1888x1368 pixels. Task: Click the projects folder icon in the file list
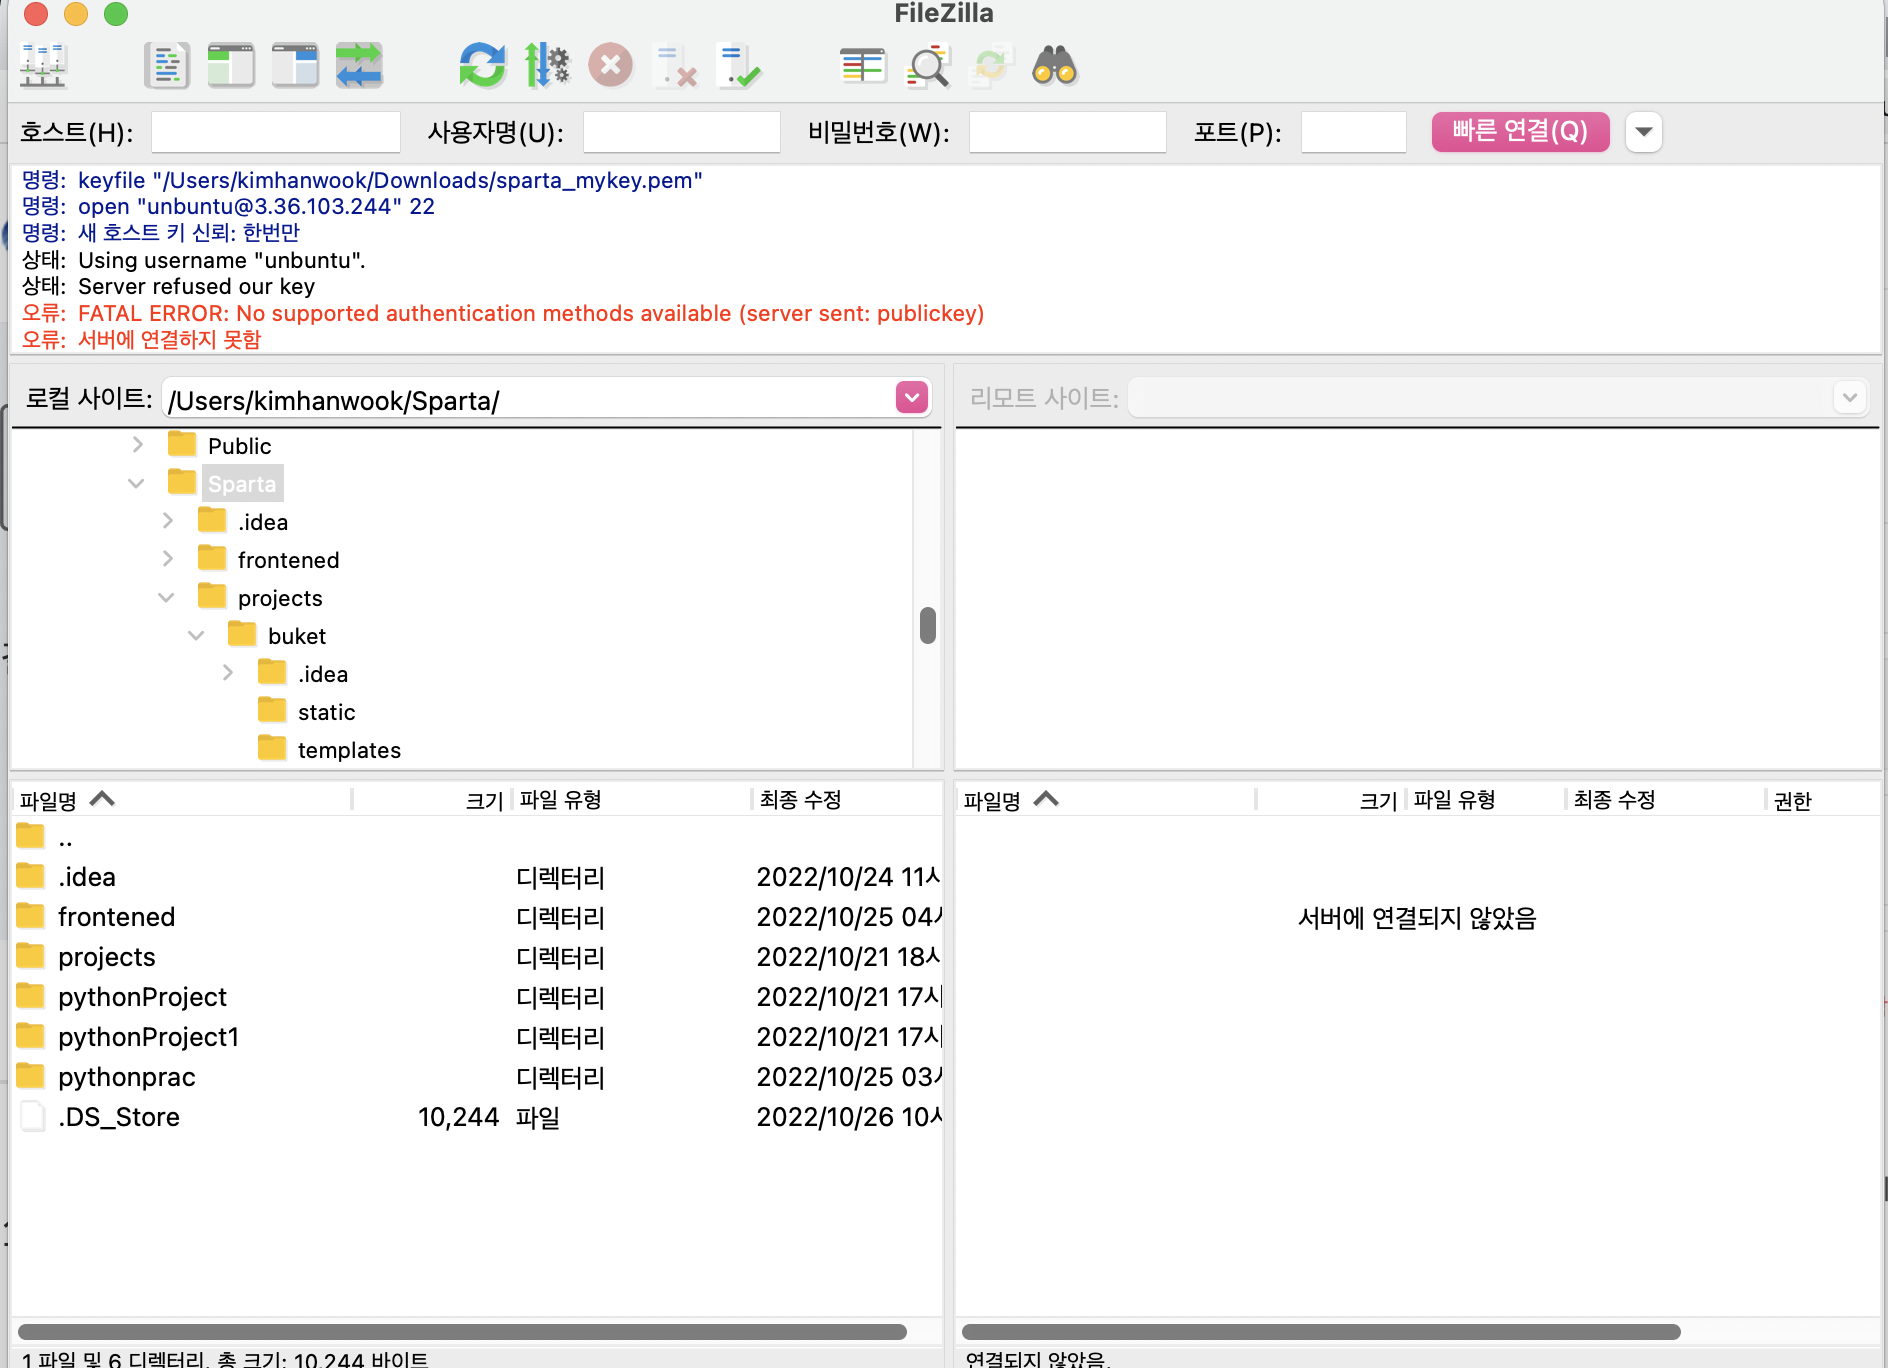pos(31,956)
